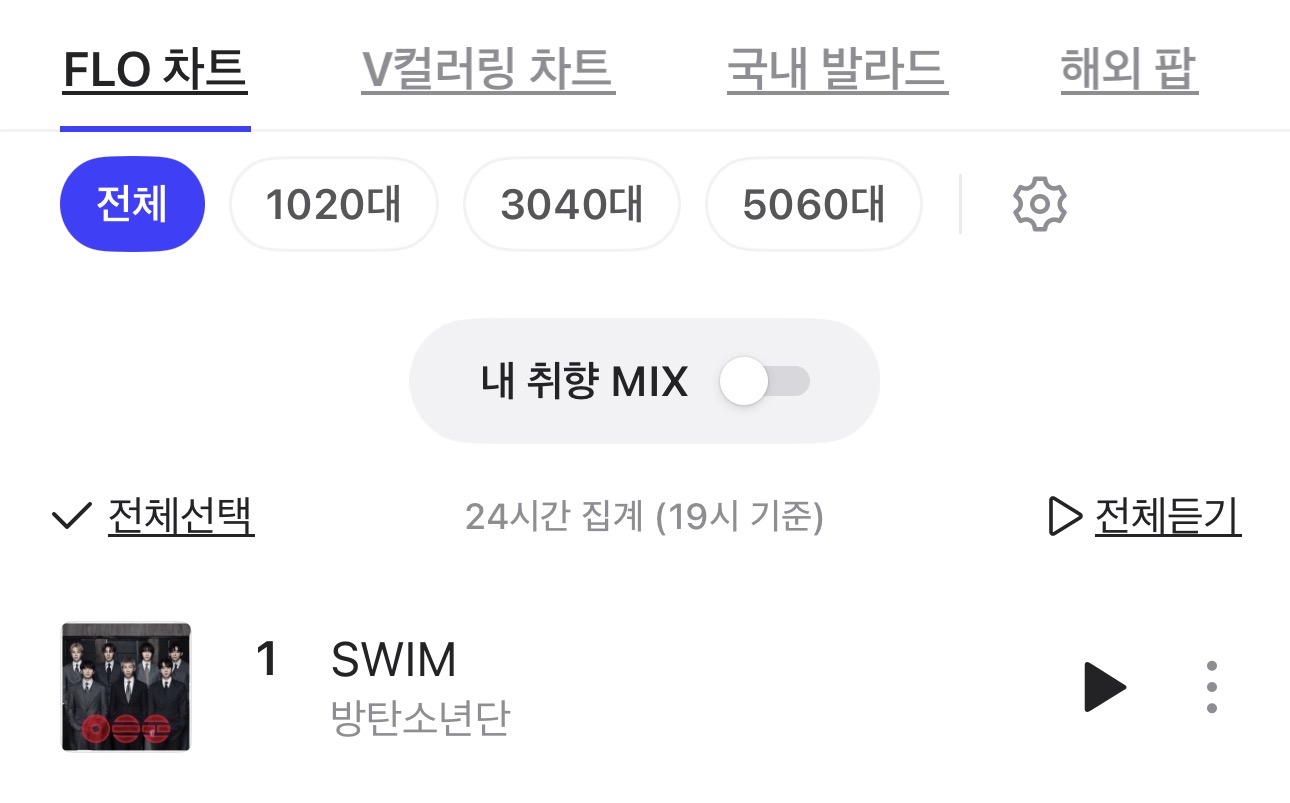This screenshot has height=803, width=1290.
Task: Open the SWIM album cover thumbnail
Action: coord(126,687)
